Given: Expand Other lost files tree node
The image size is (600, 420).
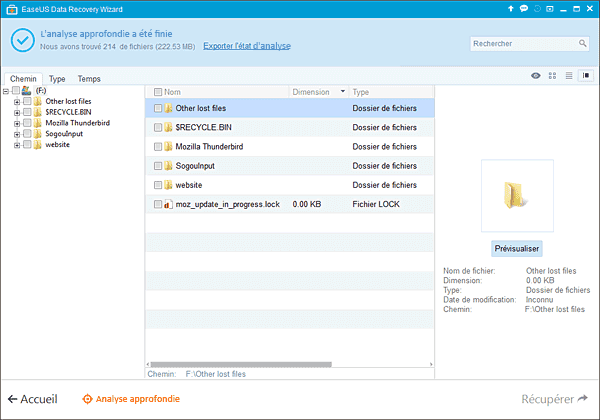Looking at the screenshot, I should 17,102.
